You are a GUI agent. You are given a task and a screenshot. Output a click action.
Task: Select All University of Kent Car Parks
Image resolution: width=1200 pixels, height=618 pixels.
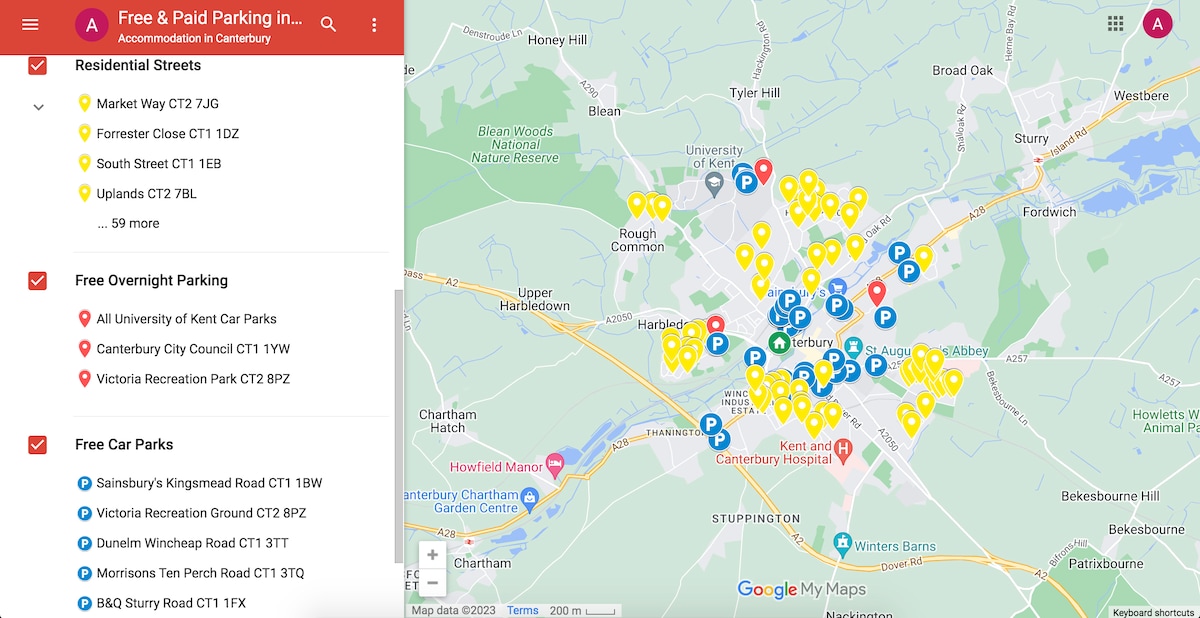pos(186,319)
